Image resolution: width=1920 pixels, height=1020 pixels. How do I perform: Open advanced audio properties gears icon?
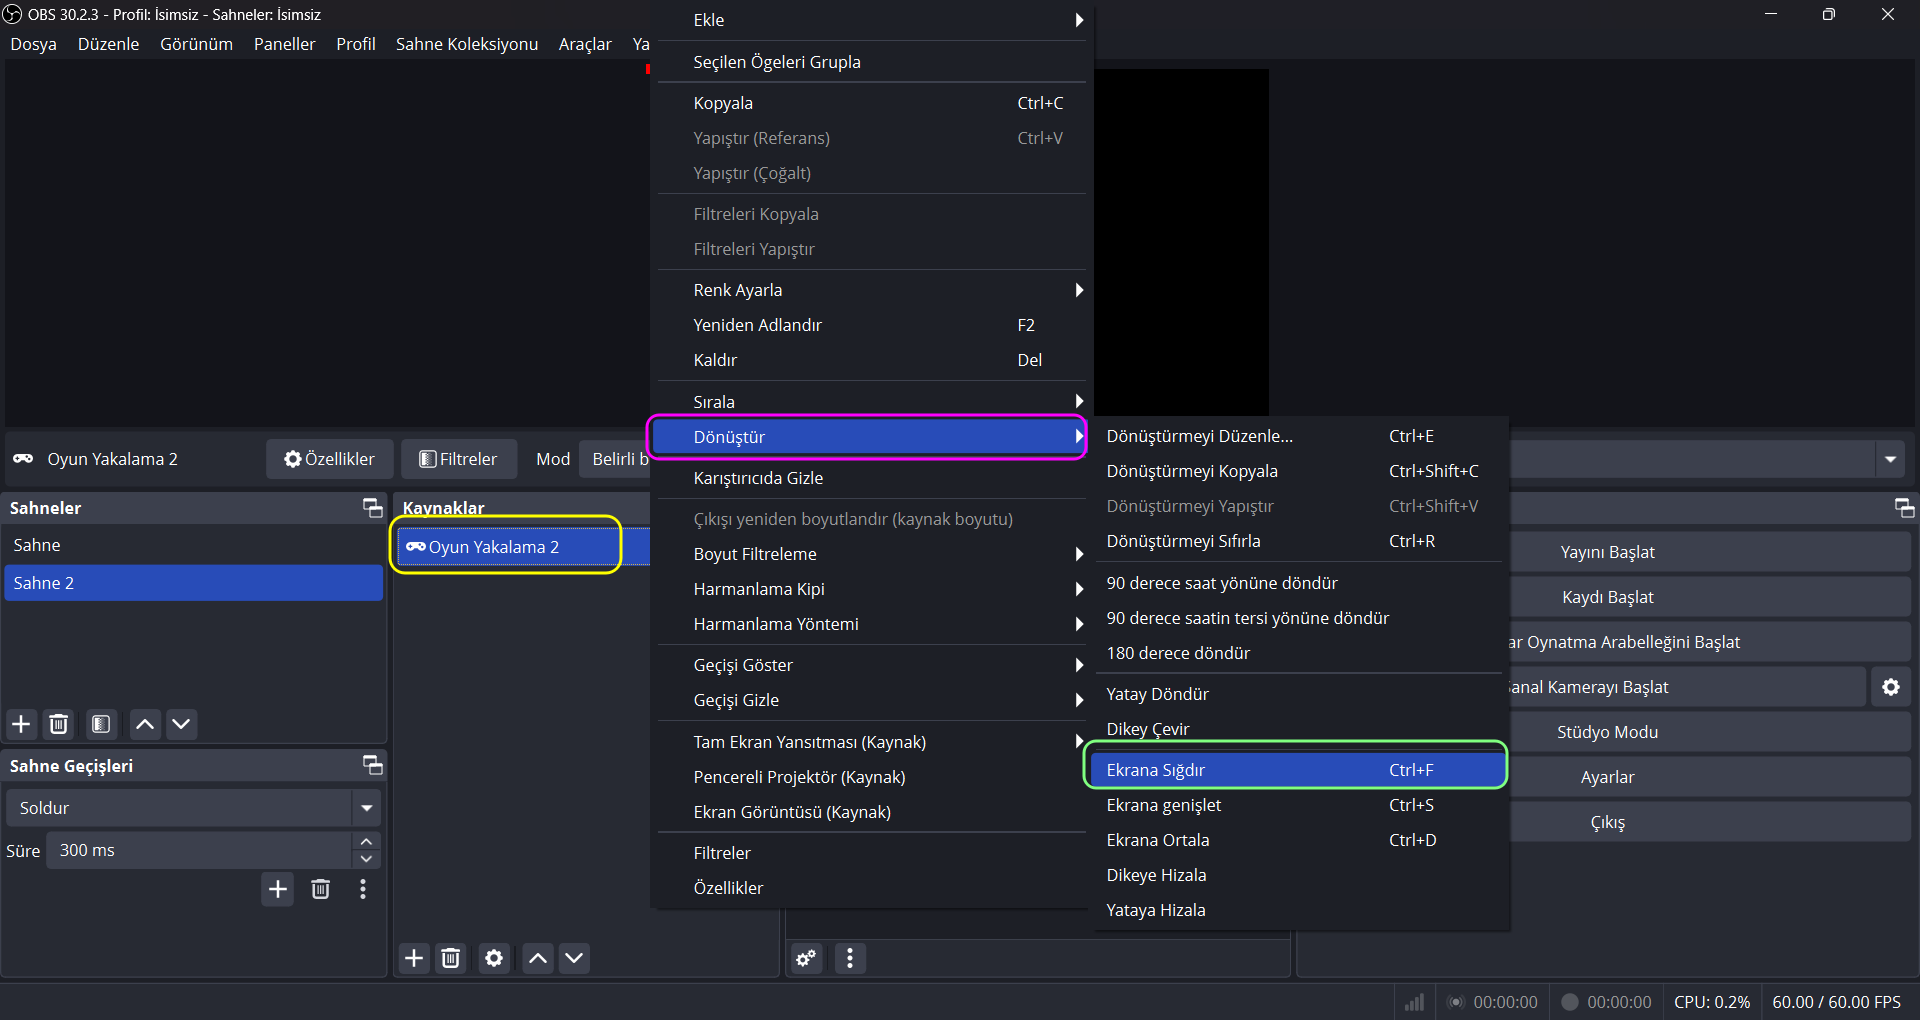[x=806, y=958]
